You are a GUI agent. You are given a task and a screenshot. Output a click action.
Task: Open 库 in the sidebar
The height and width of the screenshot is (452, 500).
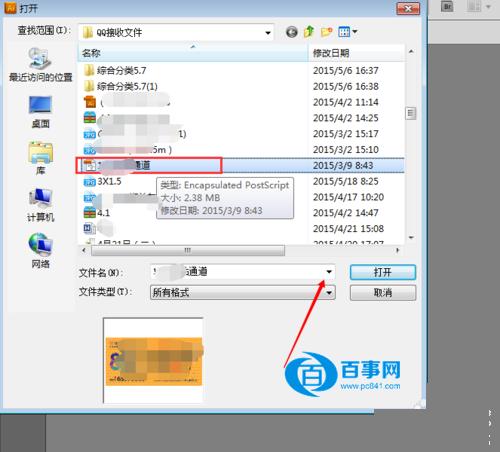click(40, 159)
